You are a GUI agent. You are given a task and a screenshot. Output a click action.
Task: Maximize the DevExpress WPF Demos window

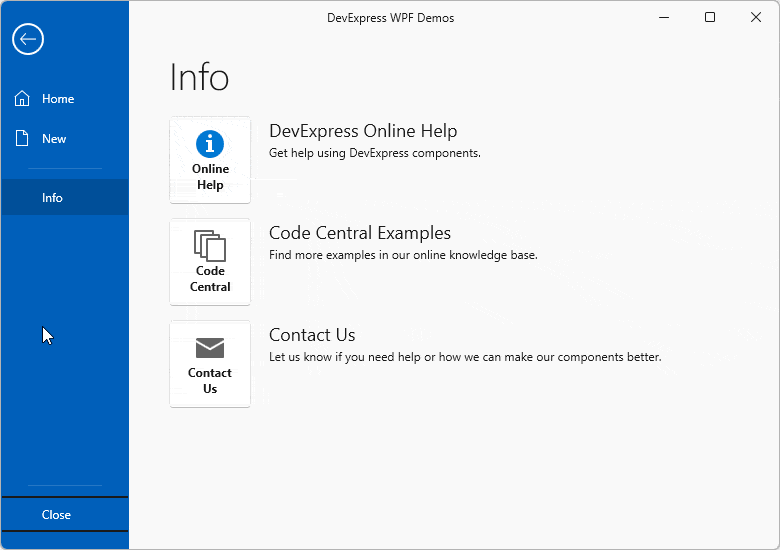(710, 17)
